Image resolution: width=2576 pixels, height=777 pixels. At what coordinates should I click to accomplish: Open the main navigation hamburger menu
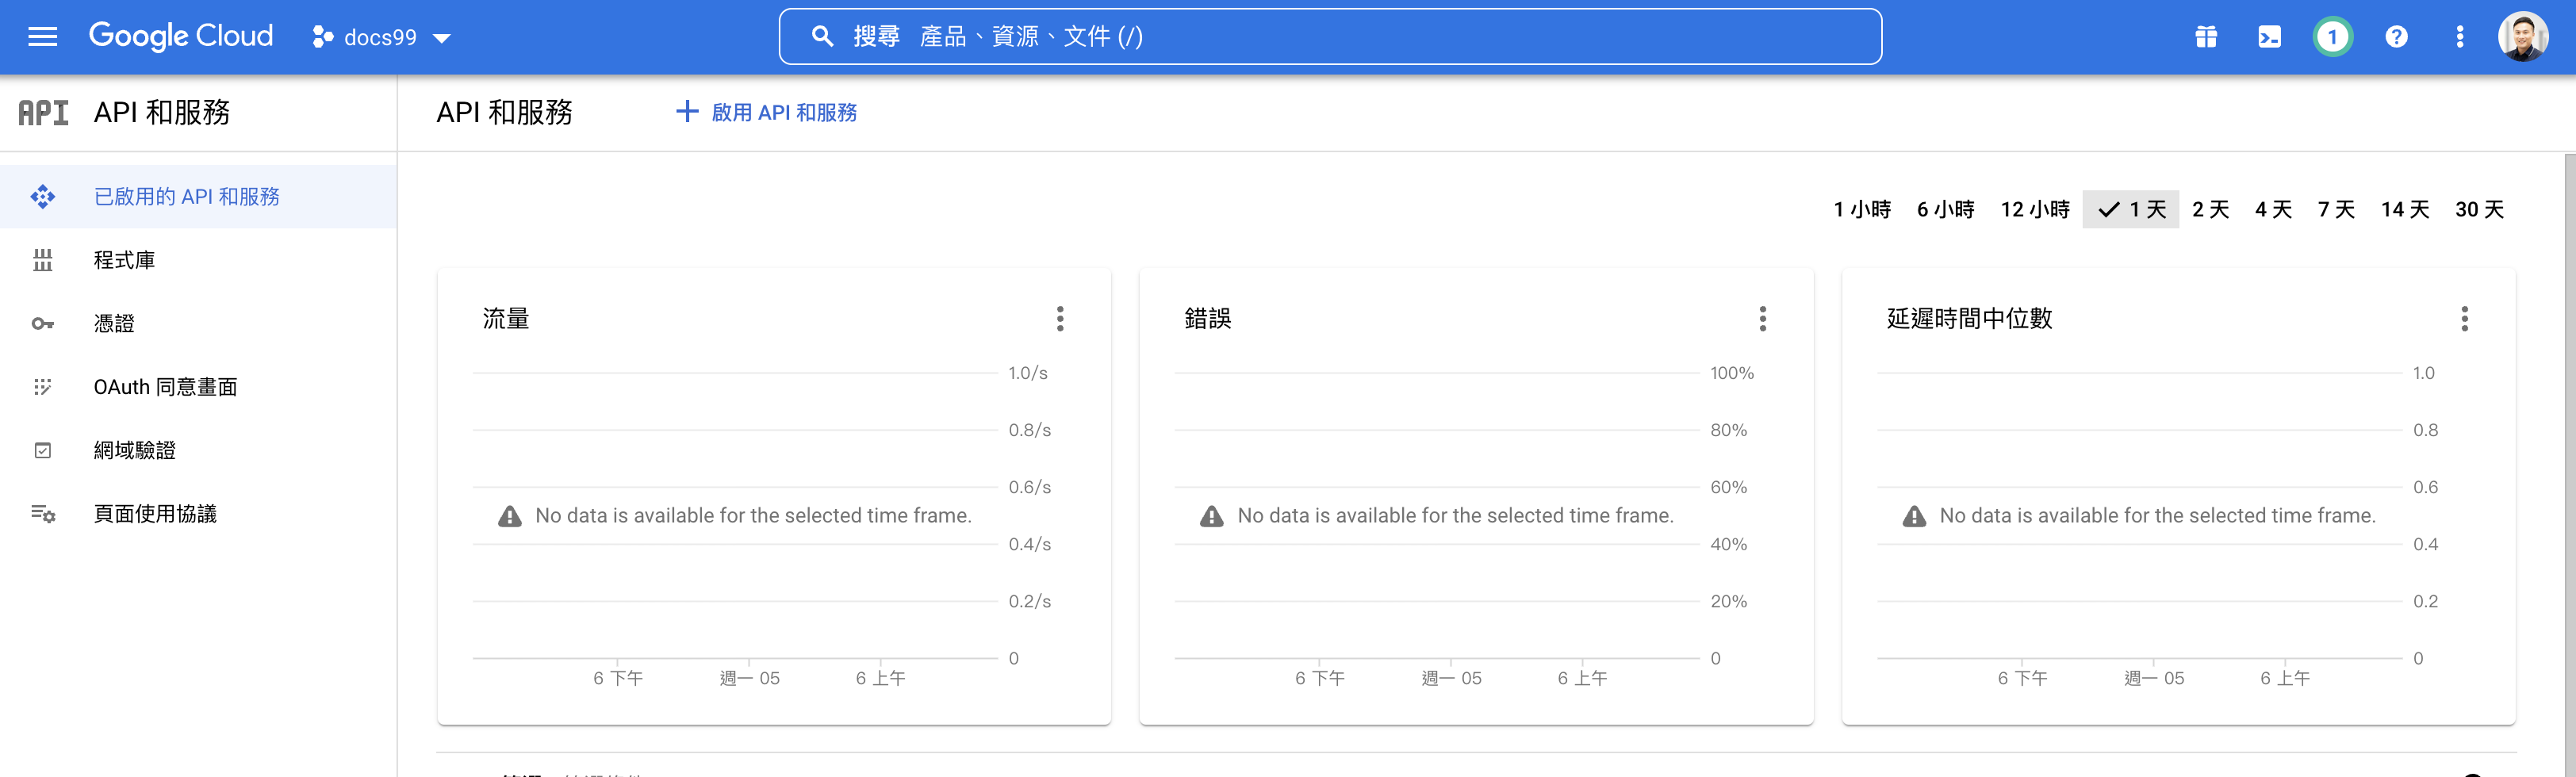[x=42, y=37]
